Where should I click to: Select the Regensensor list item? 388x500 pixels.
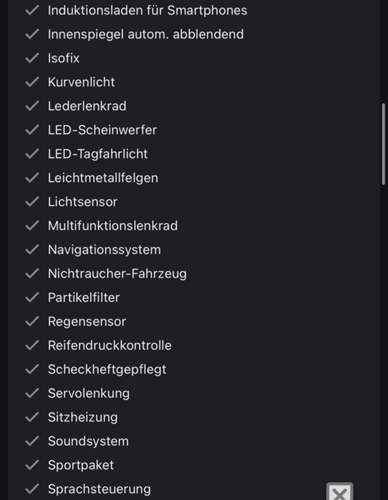click(87, 322)
